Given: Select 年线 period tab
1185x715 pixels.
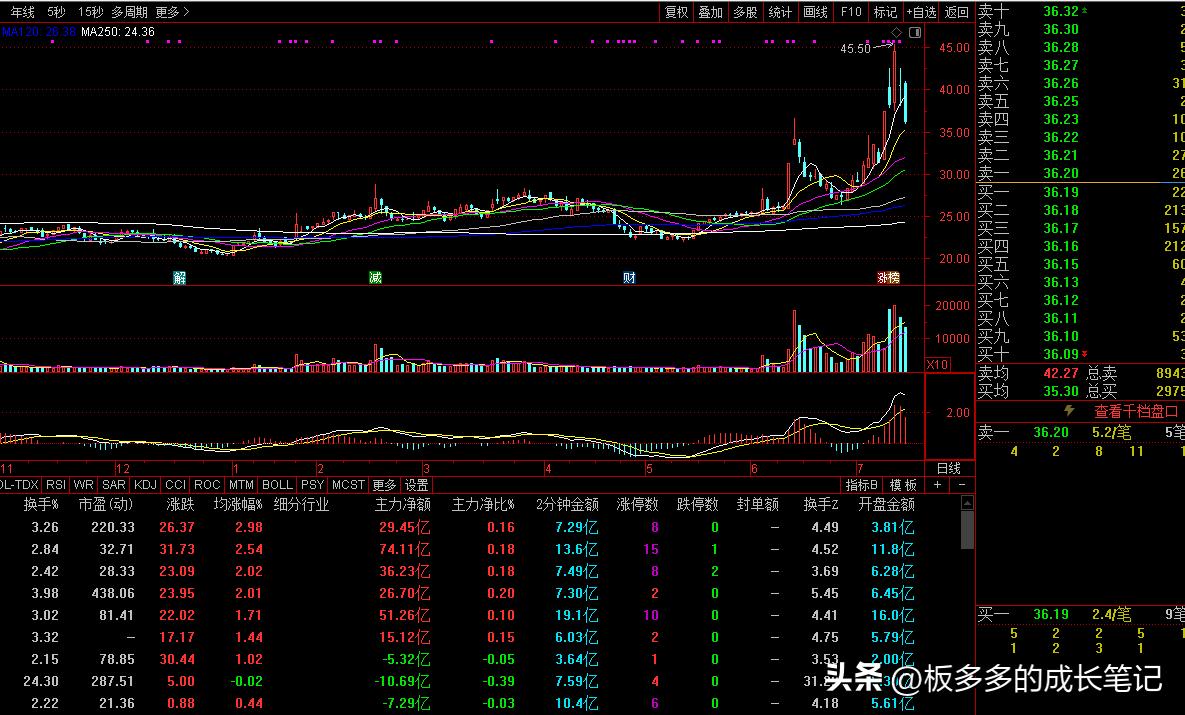Looking at the screenshot, I should [x=23, y=12].
